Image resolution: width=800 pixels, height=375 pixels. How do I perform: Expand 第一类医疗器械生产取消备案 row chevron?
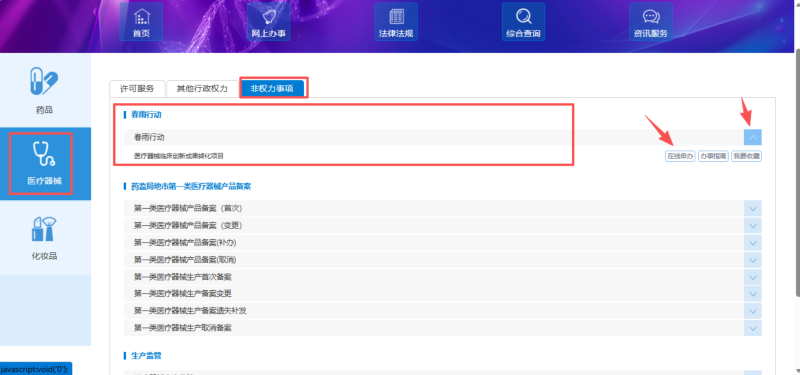click(x=753, y=328)
